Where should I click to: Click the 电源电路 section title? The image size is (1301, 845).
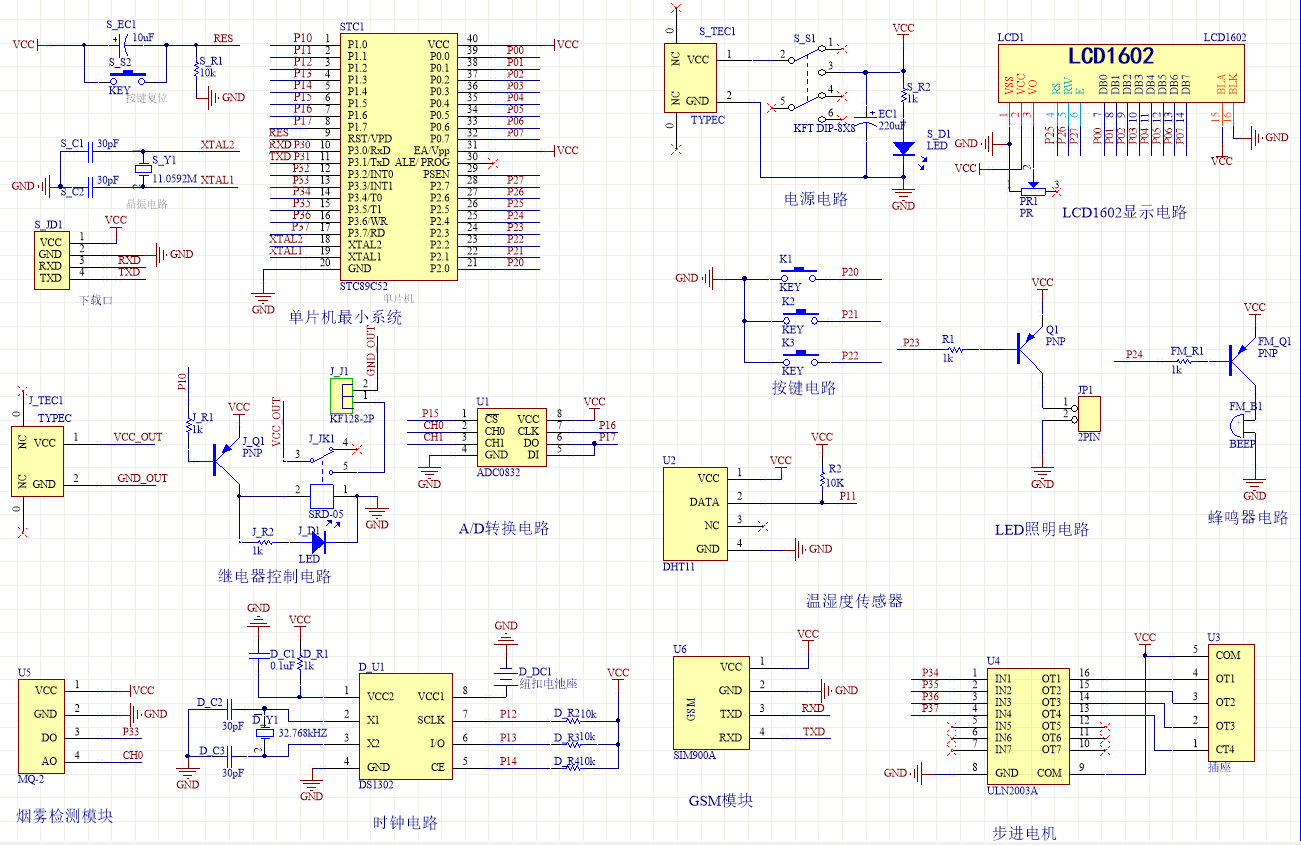click(816, 199)
